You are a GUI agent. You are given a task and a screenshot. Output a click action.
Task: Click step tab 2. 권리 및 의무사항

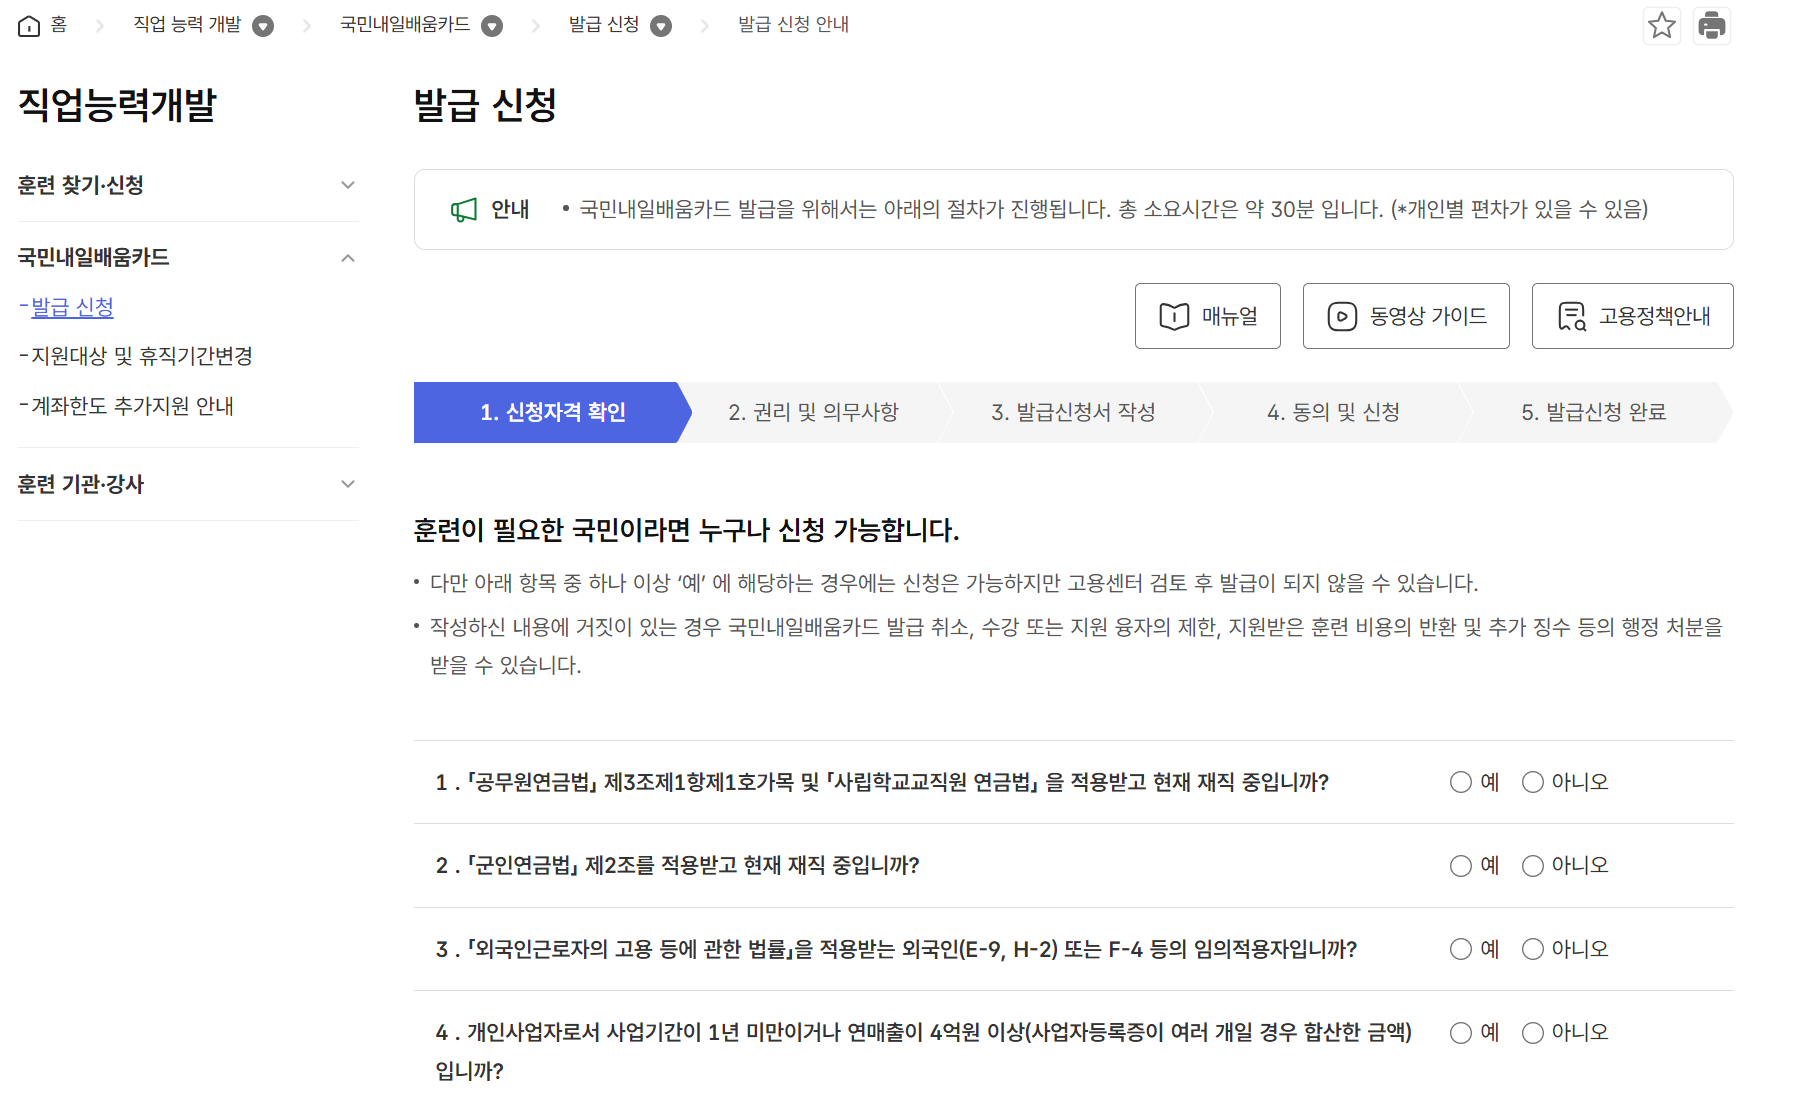[813, 412]
